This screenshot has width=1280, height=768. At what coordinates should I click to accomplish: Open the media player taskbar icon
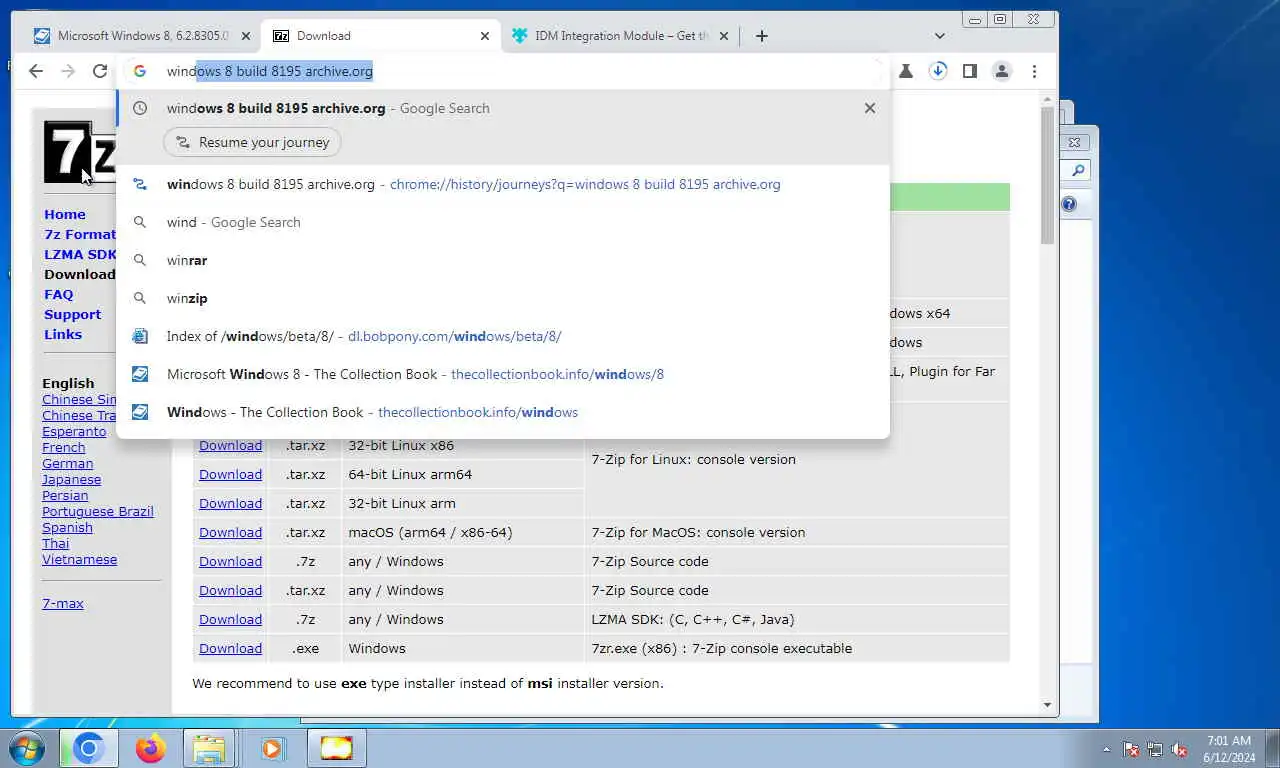pos(271,748)
